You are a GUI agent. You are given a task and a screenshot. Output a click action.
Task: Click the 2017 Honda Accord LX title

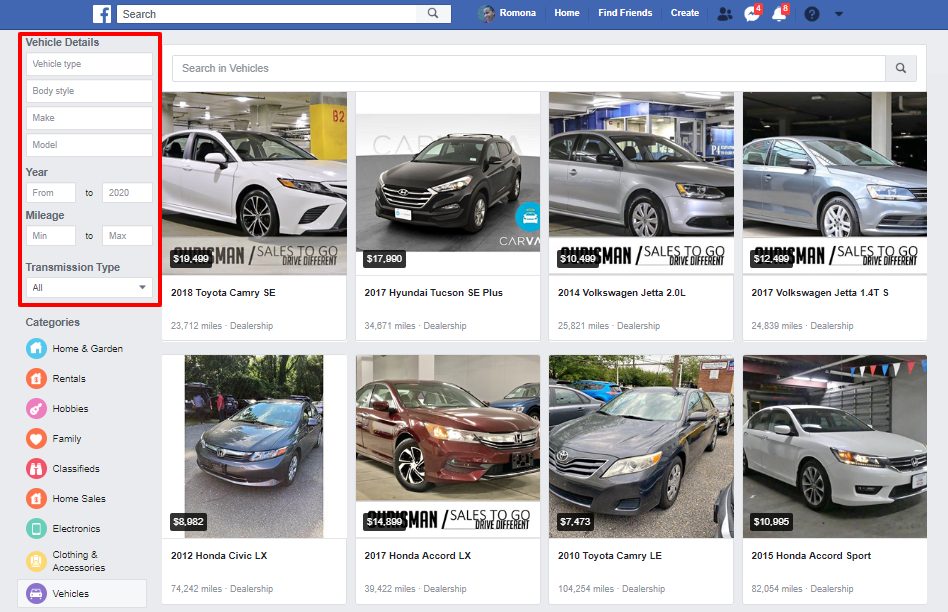click(x=417, y=556)
